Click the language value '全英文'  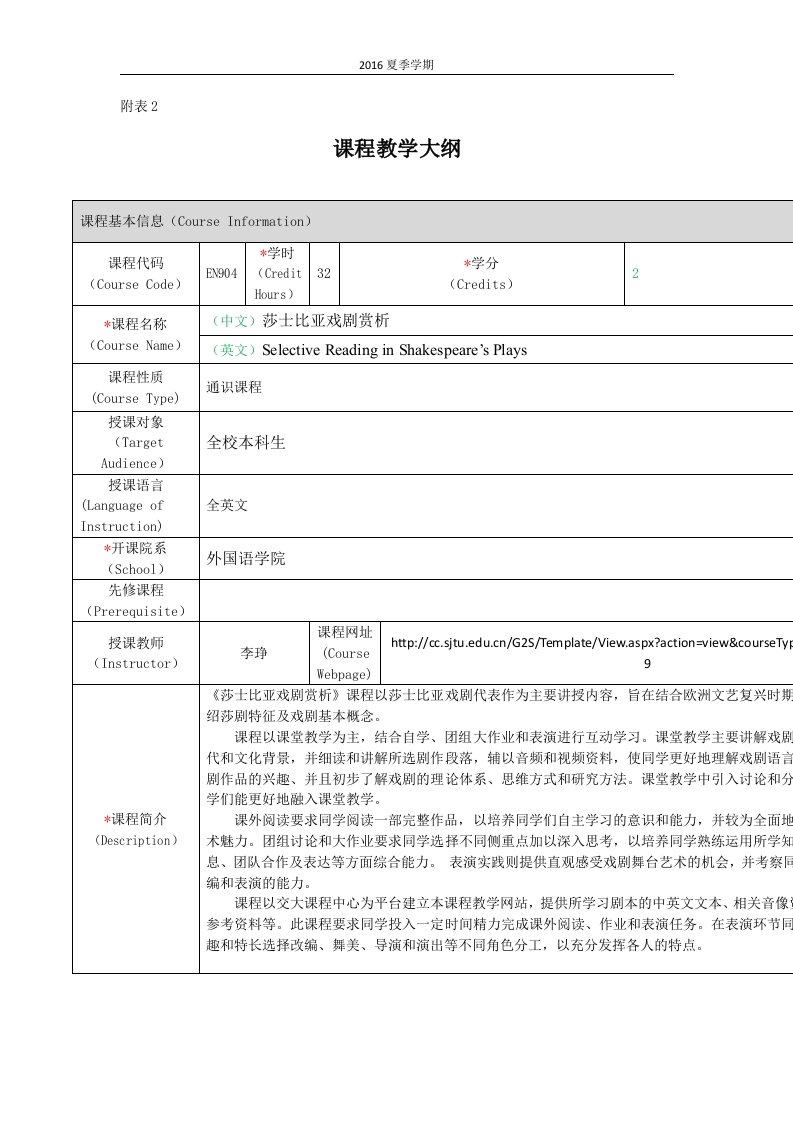click(227, 505)
